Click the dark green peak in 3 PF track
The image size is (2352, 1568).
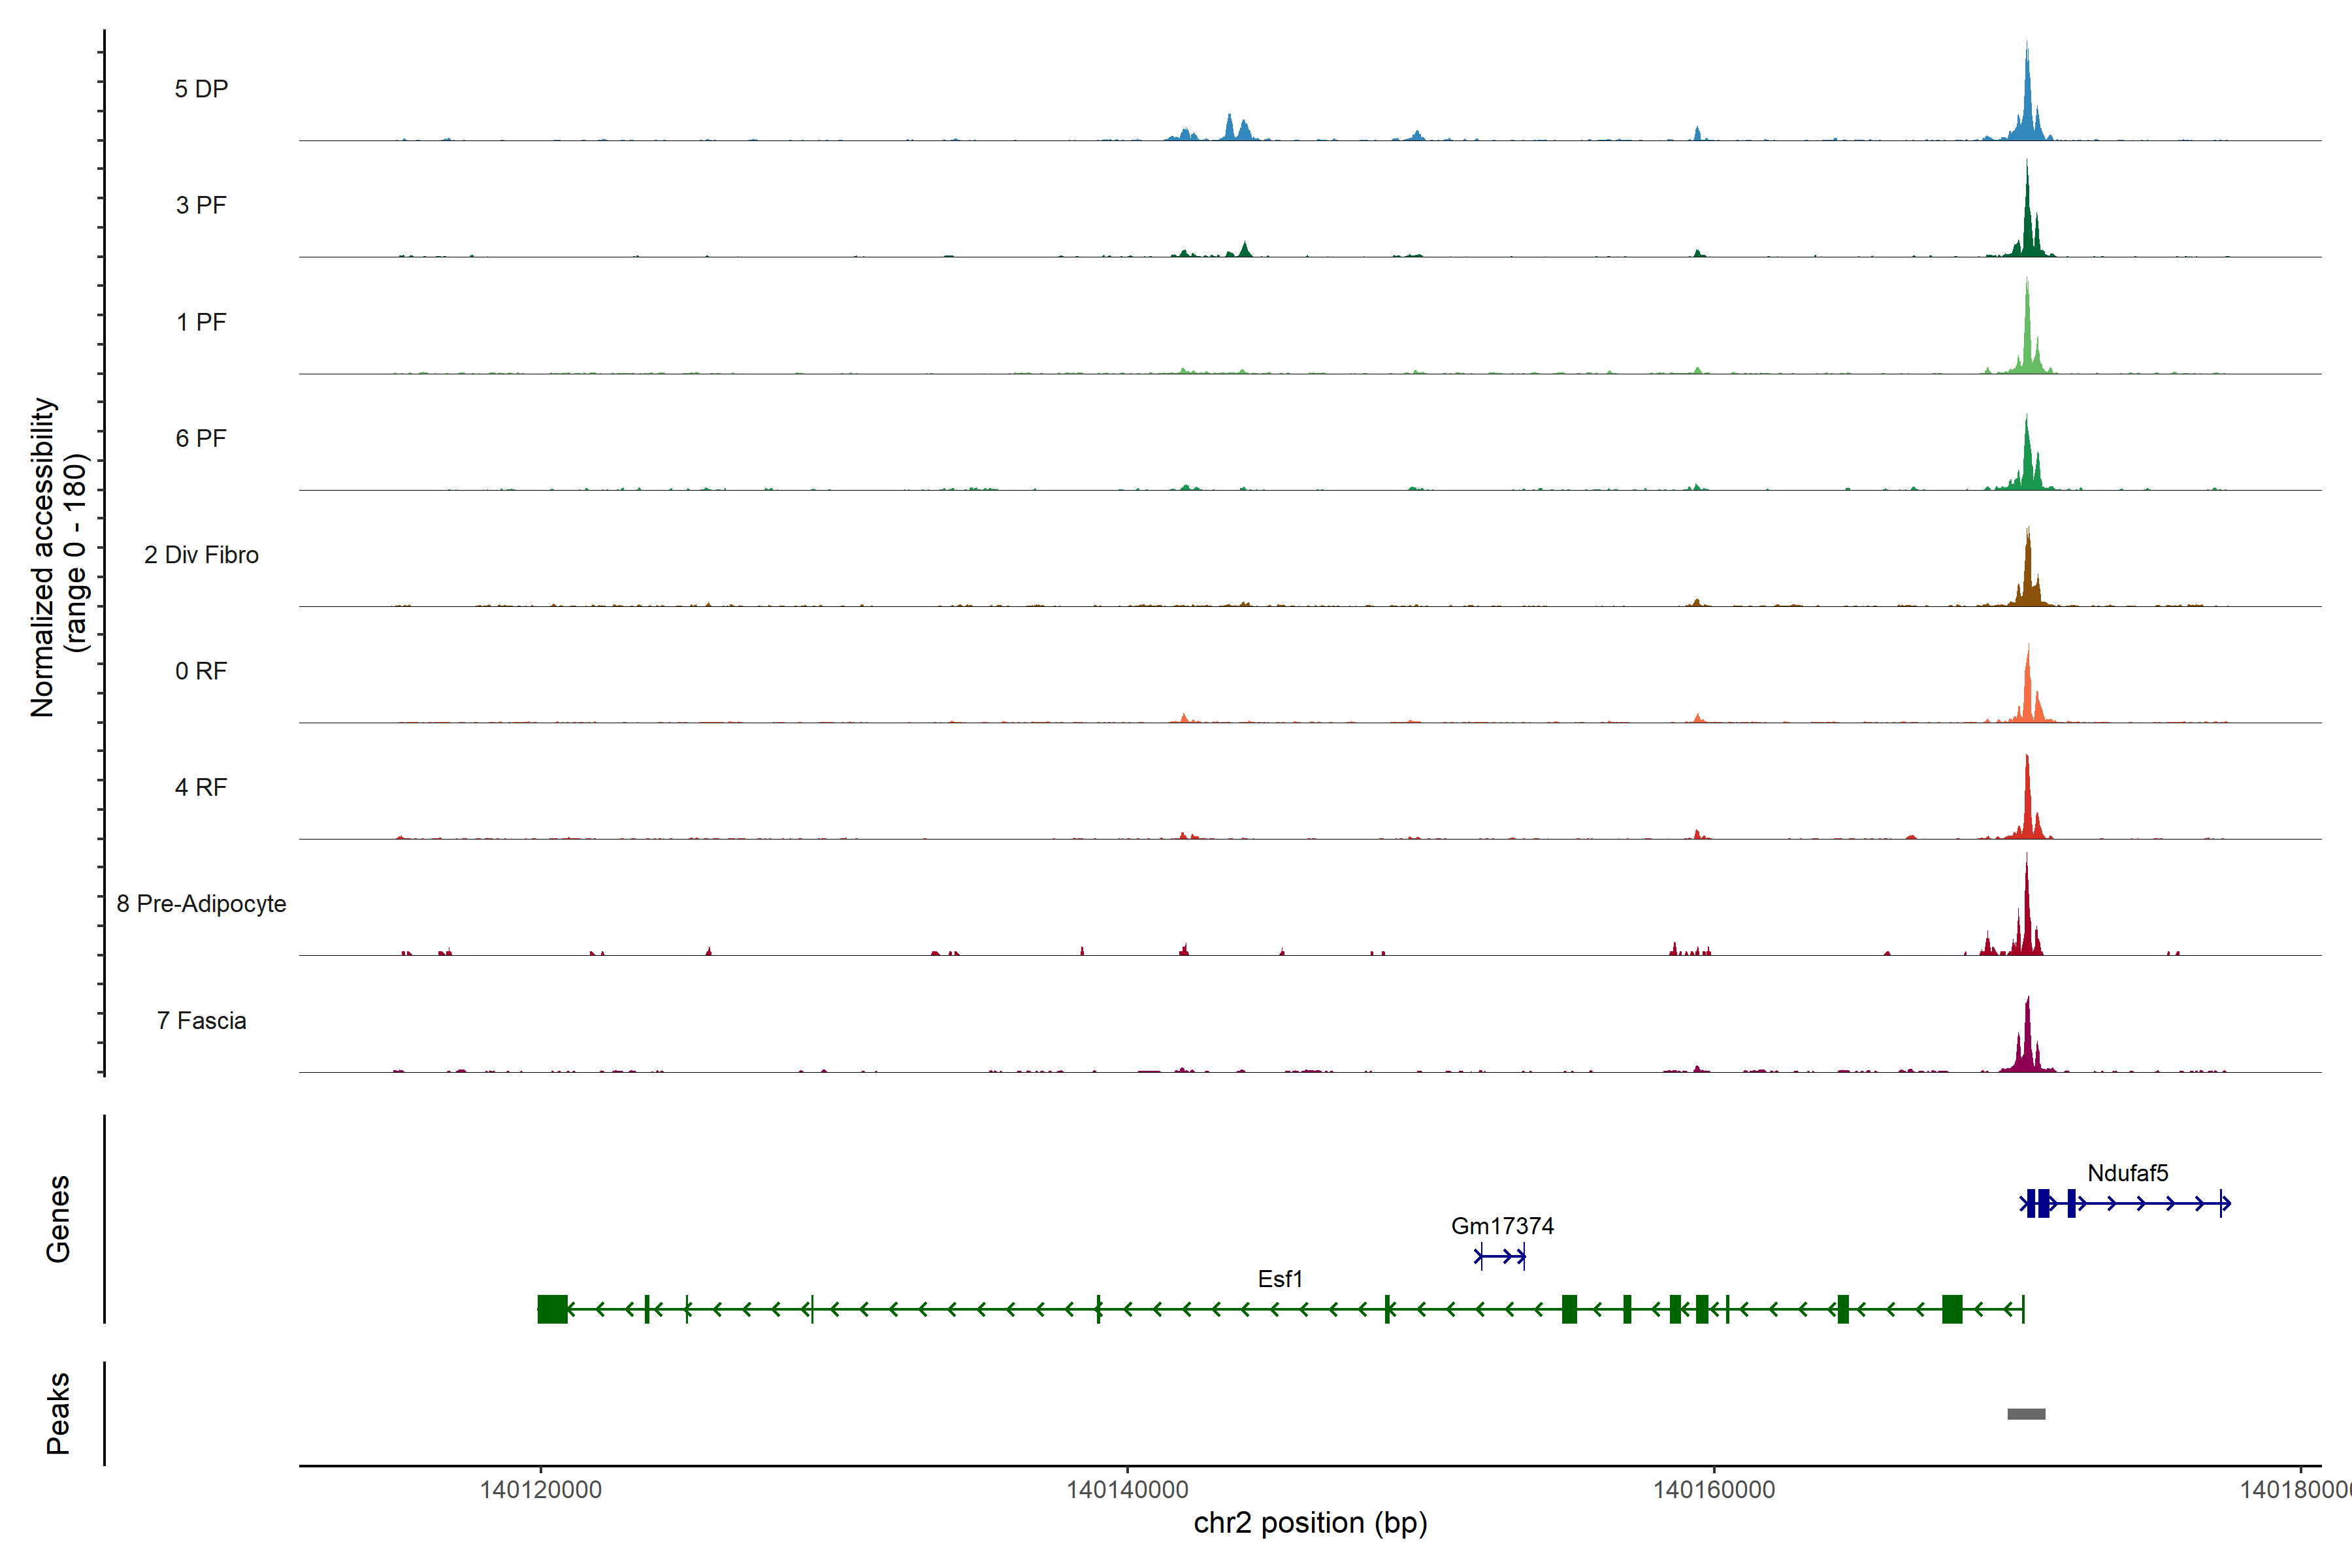pos(2027,225)
